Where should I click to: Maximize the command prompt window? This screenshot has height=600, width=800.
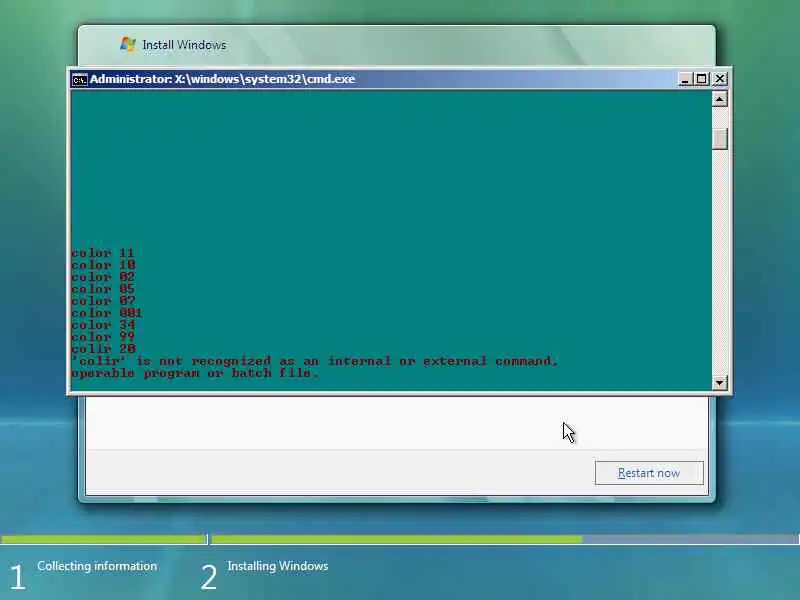pyautogui.click(x=702, y=79)
